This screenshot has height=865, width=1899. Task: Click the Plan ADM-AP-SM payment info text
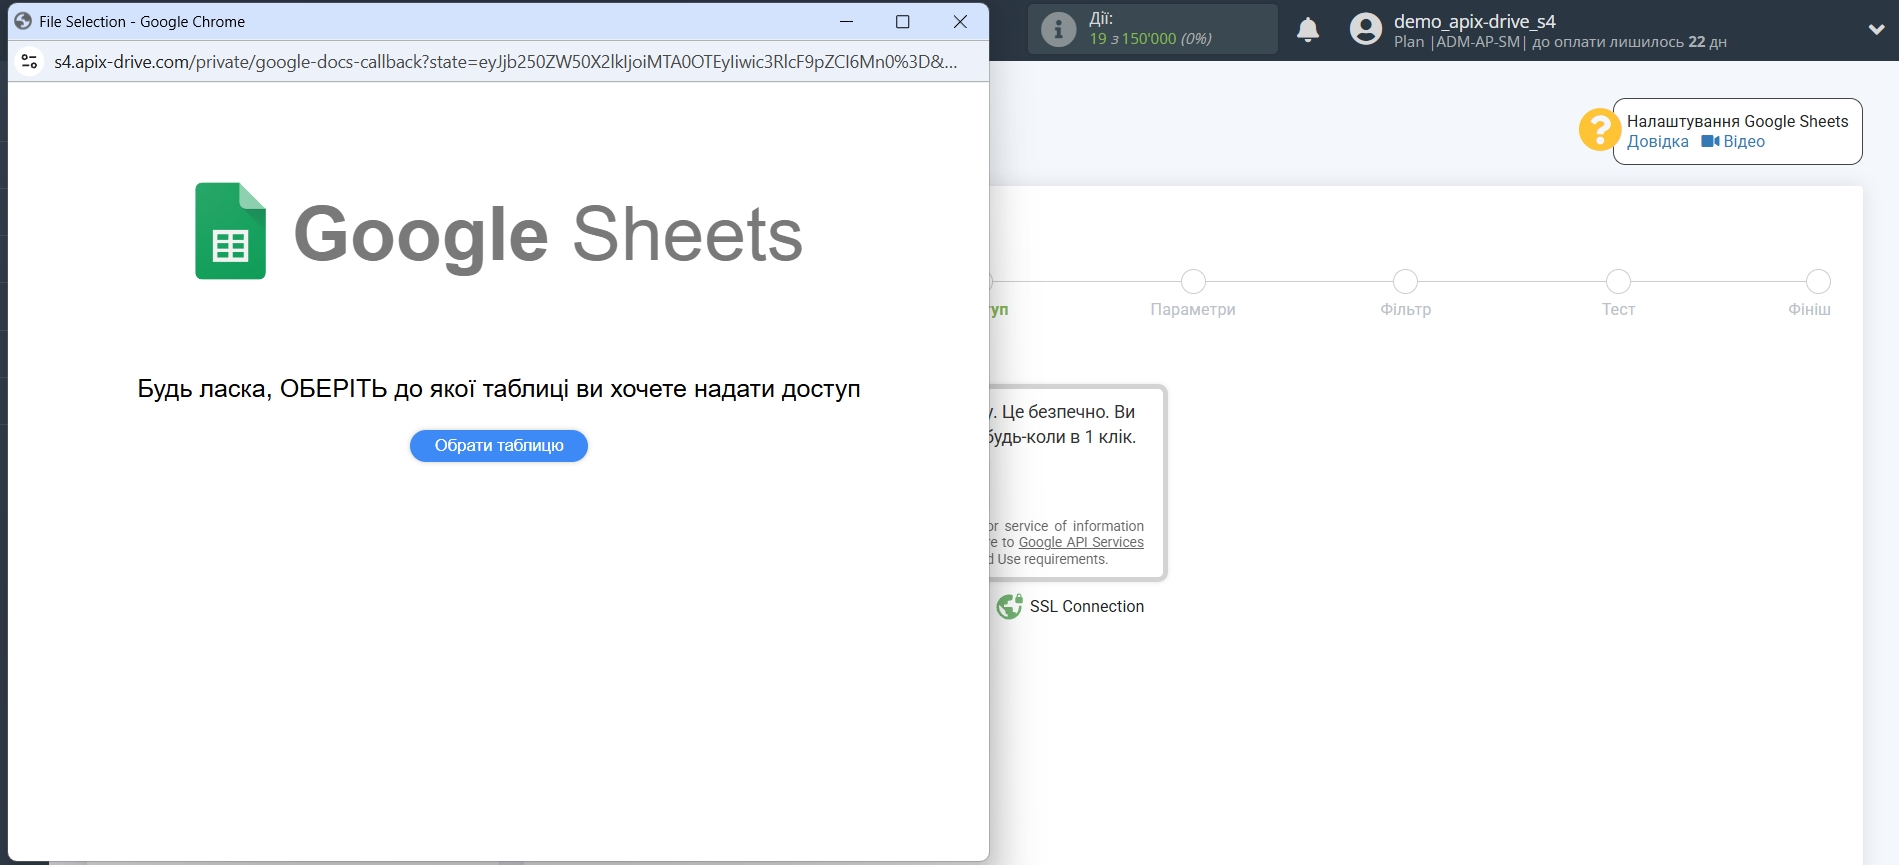point(1560,42)
